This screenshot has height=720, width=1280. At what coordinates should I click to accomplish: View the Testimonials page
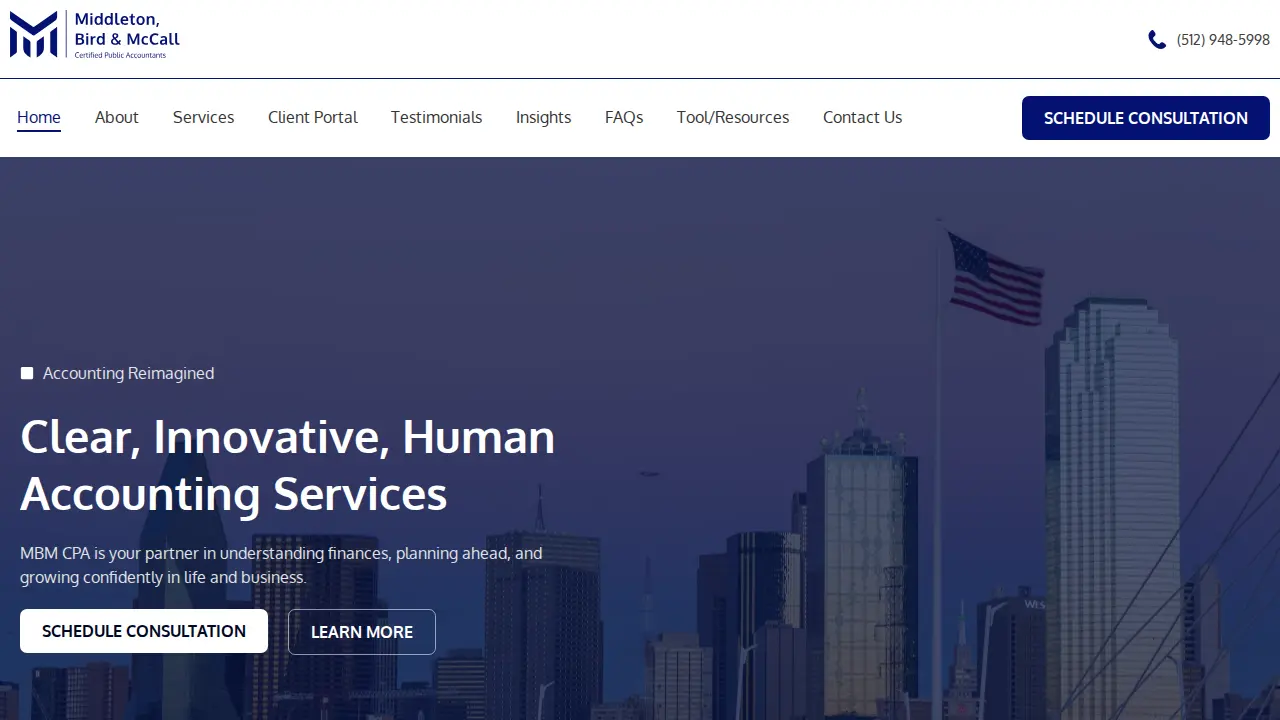click(x=436, y=117)
